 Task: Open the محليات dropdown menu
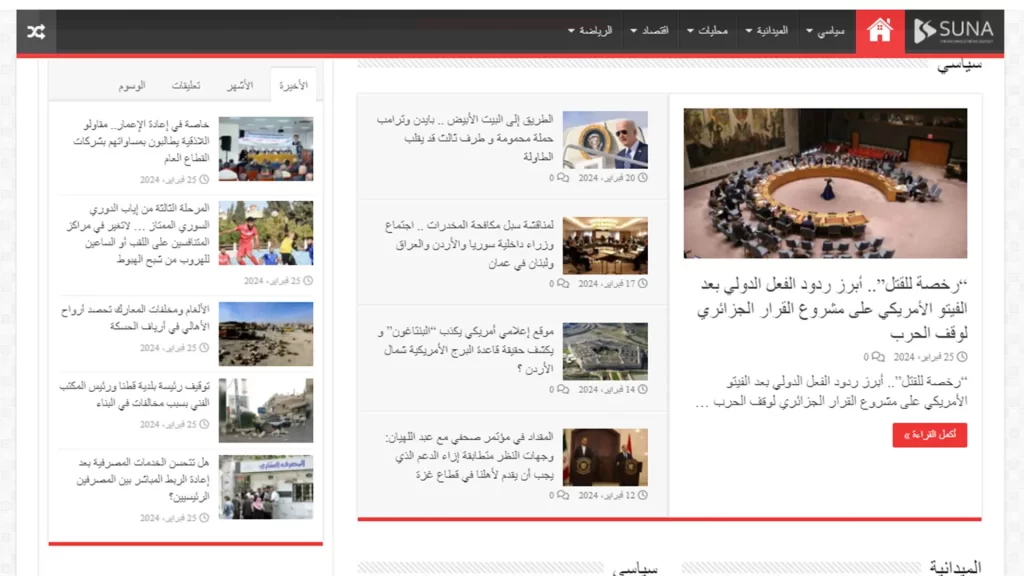707,31
